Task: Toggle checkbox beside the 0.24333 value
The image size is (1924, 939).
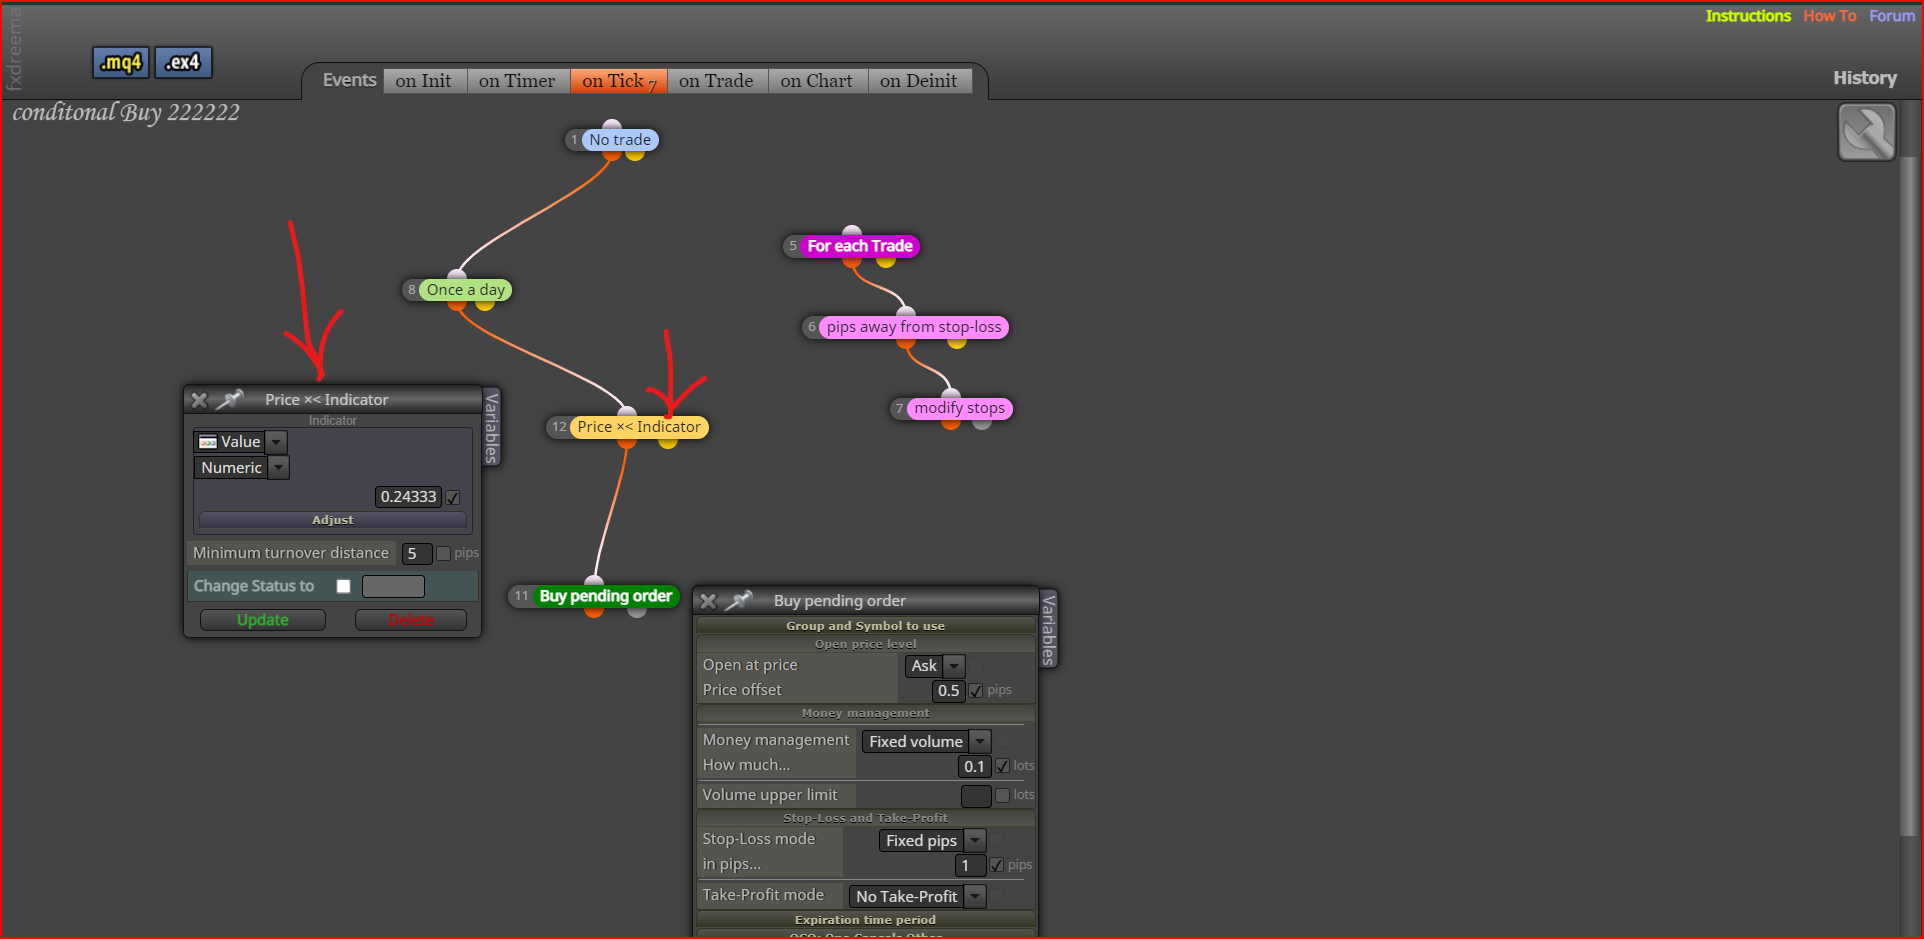Action: coord(453,498)
